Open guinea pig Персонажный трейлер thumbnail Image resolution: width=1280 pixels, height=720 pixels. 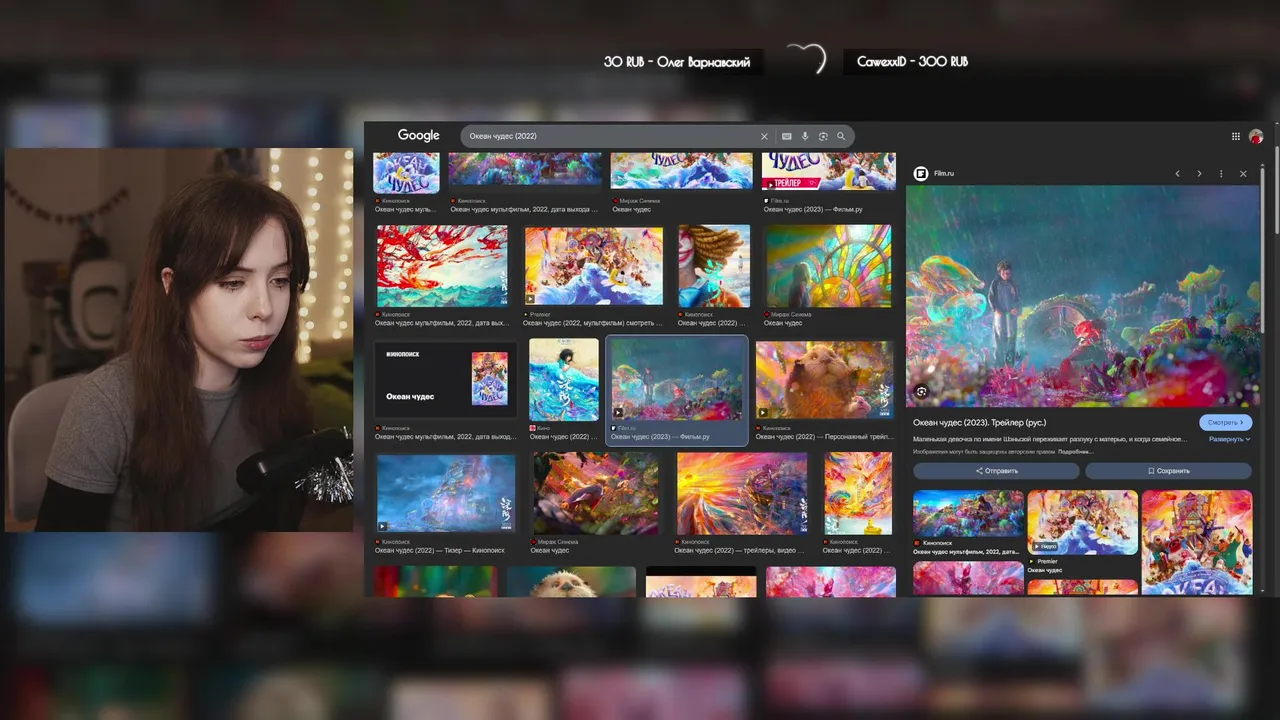click(825, 380)
